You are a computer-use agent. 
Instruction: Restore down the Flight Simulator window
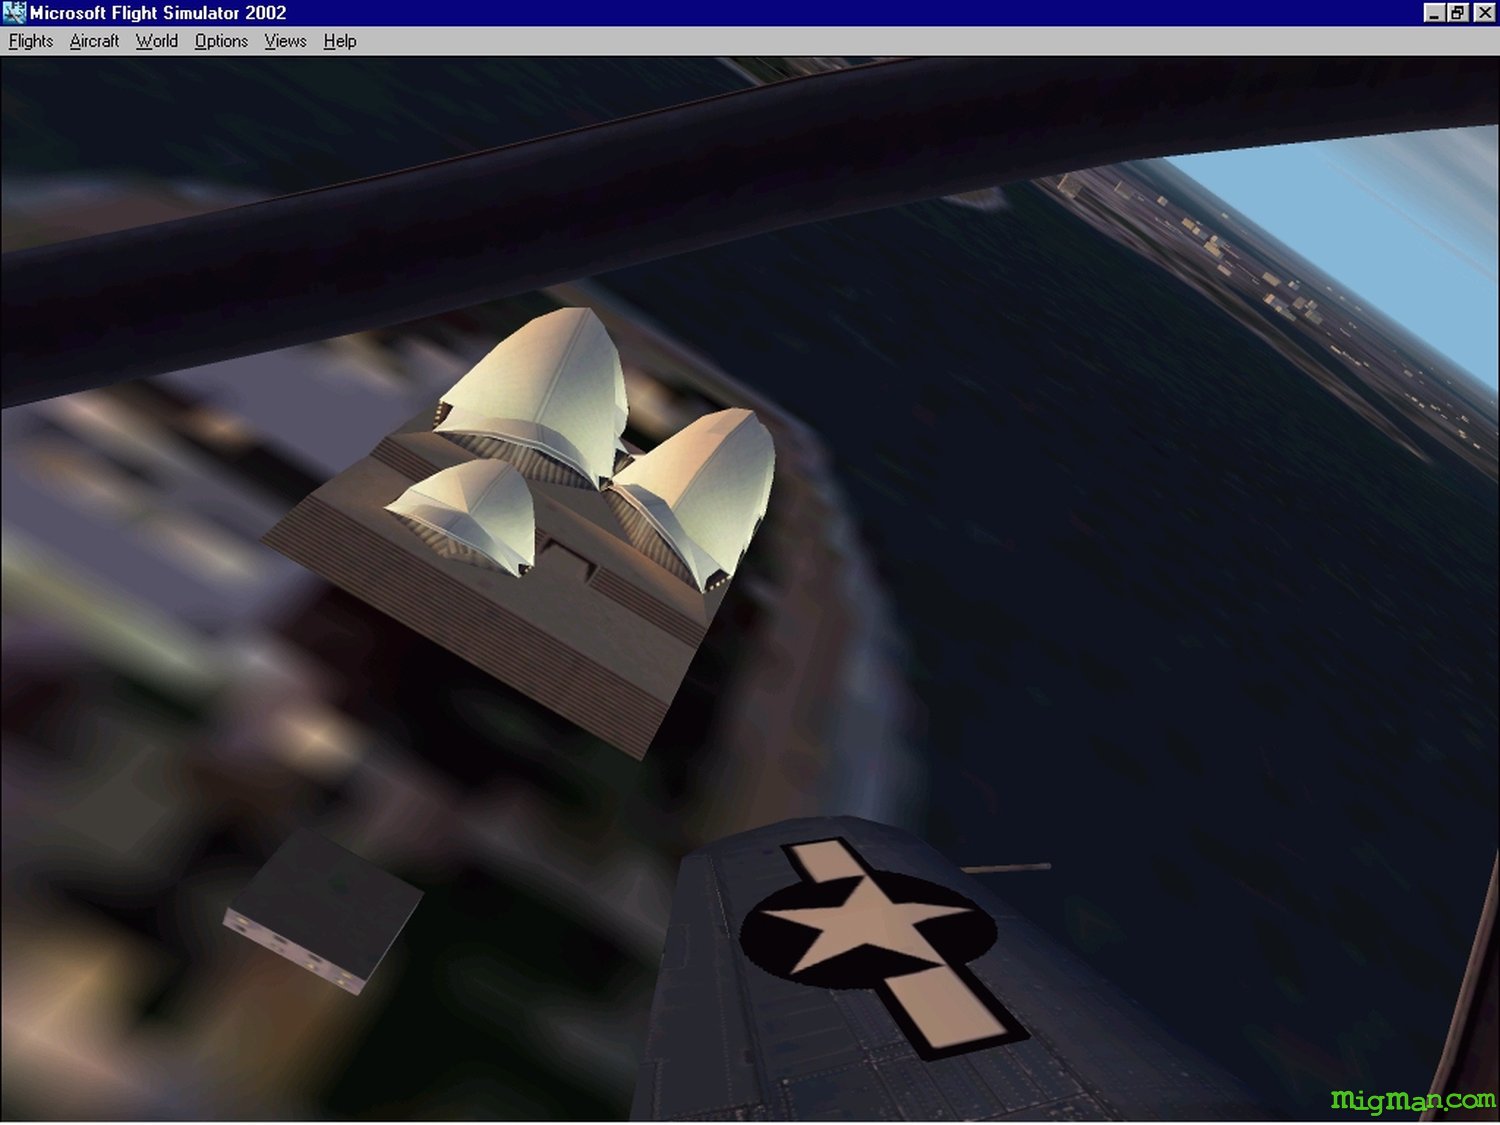point(1459,13)
